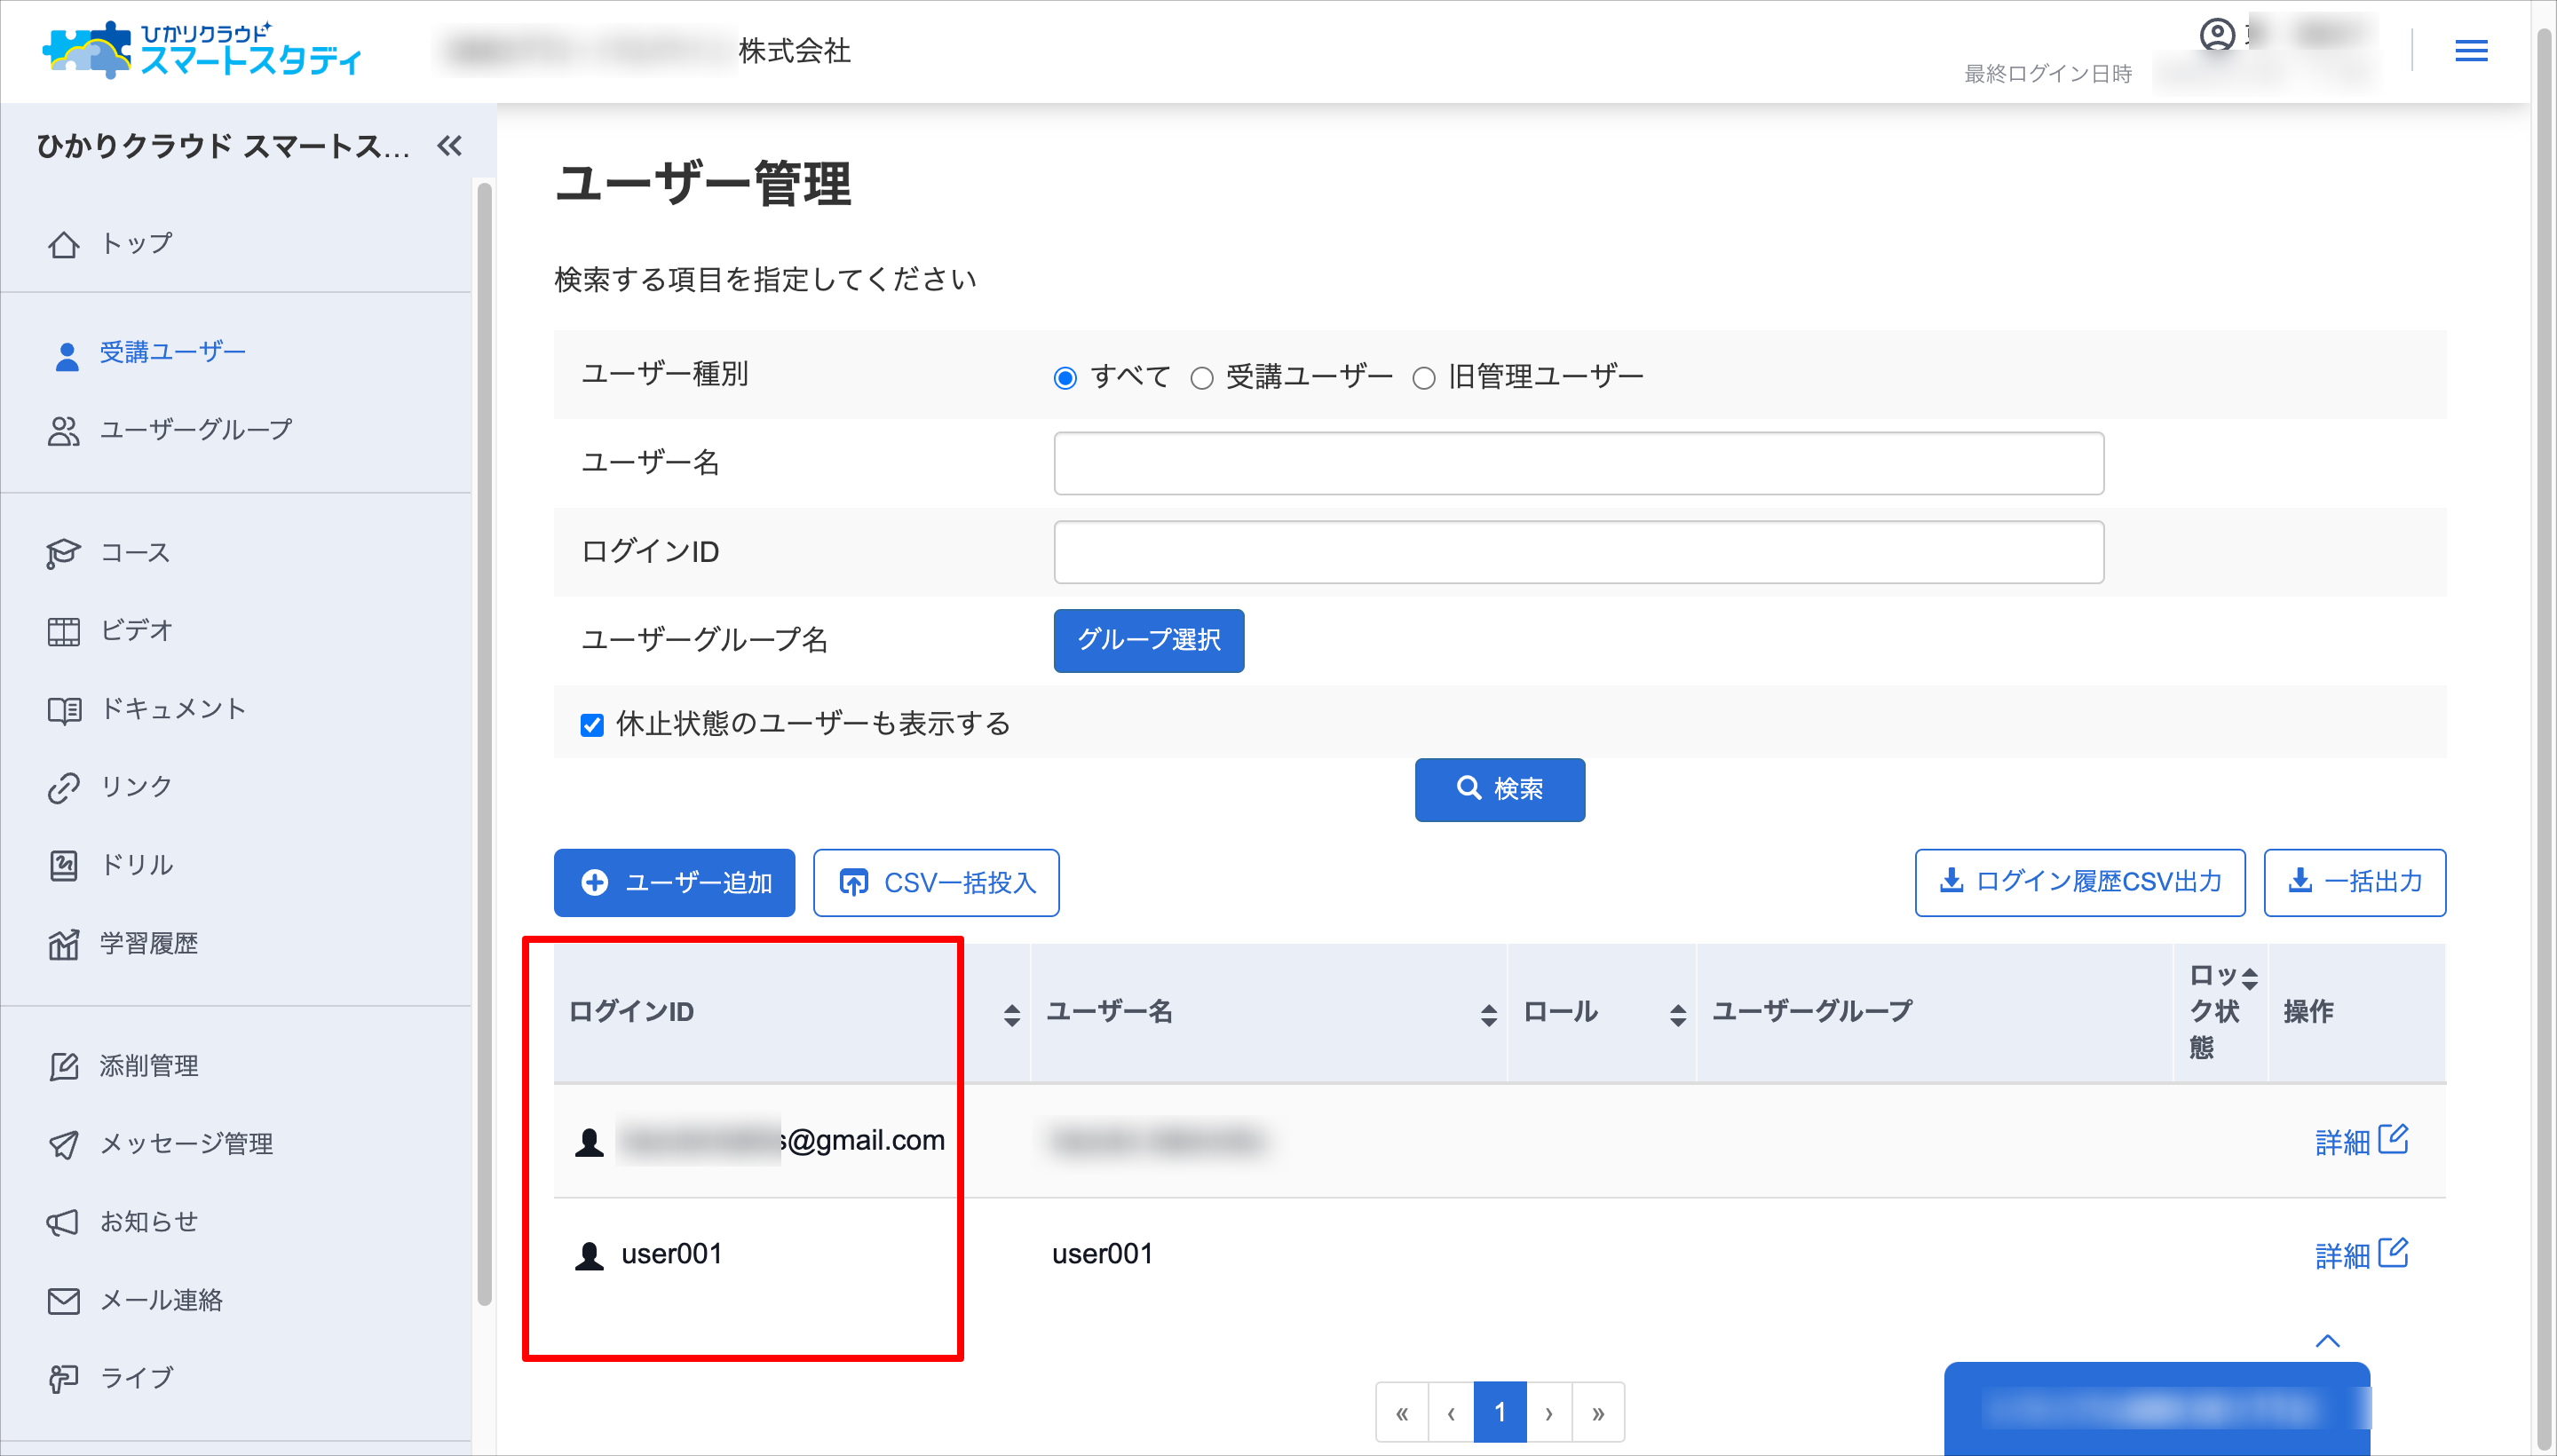Viewport: 2557px width, 1456px height.
Task: Sort by ユーザー名 column arrows
Action: pos(1488,1015)
